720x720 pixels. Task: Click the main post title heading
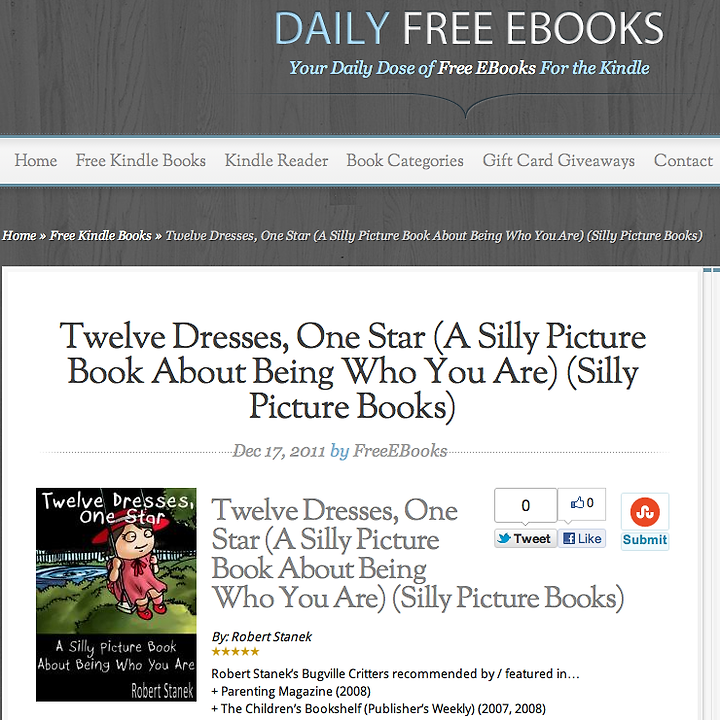coord(353,371)
